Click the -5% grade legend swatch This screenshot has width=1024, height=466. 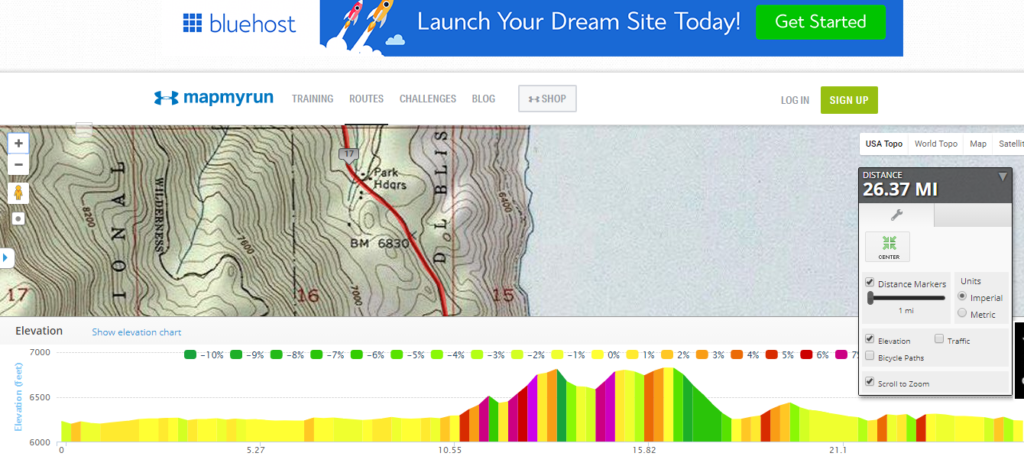(x=397, y=355)
